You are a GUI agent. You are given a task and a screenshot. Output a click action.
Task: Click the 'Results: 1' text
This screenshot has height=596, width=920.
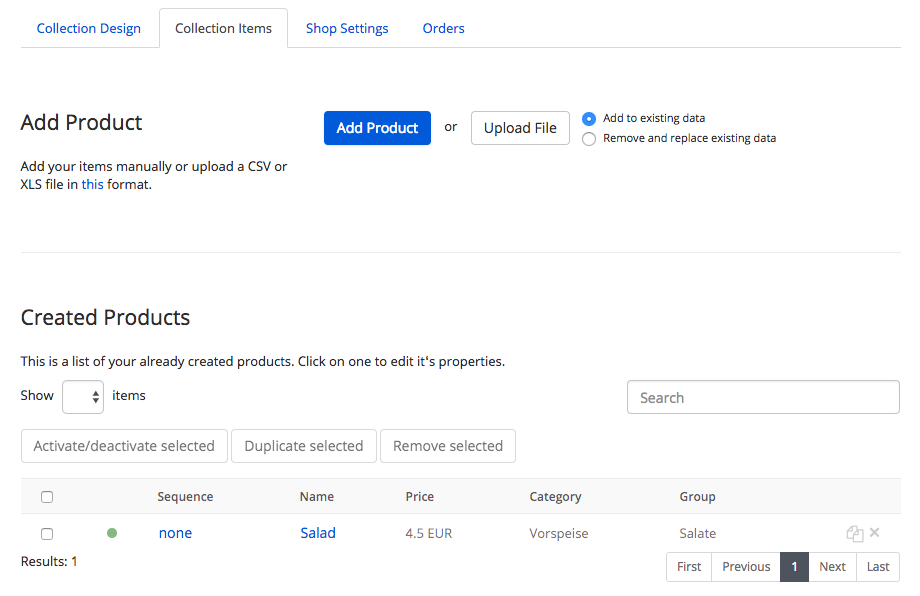[x=49, y=561]
